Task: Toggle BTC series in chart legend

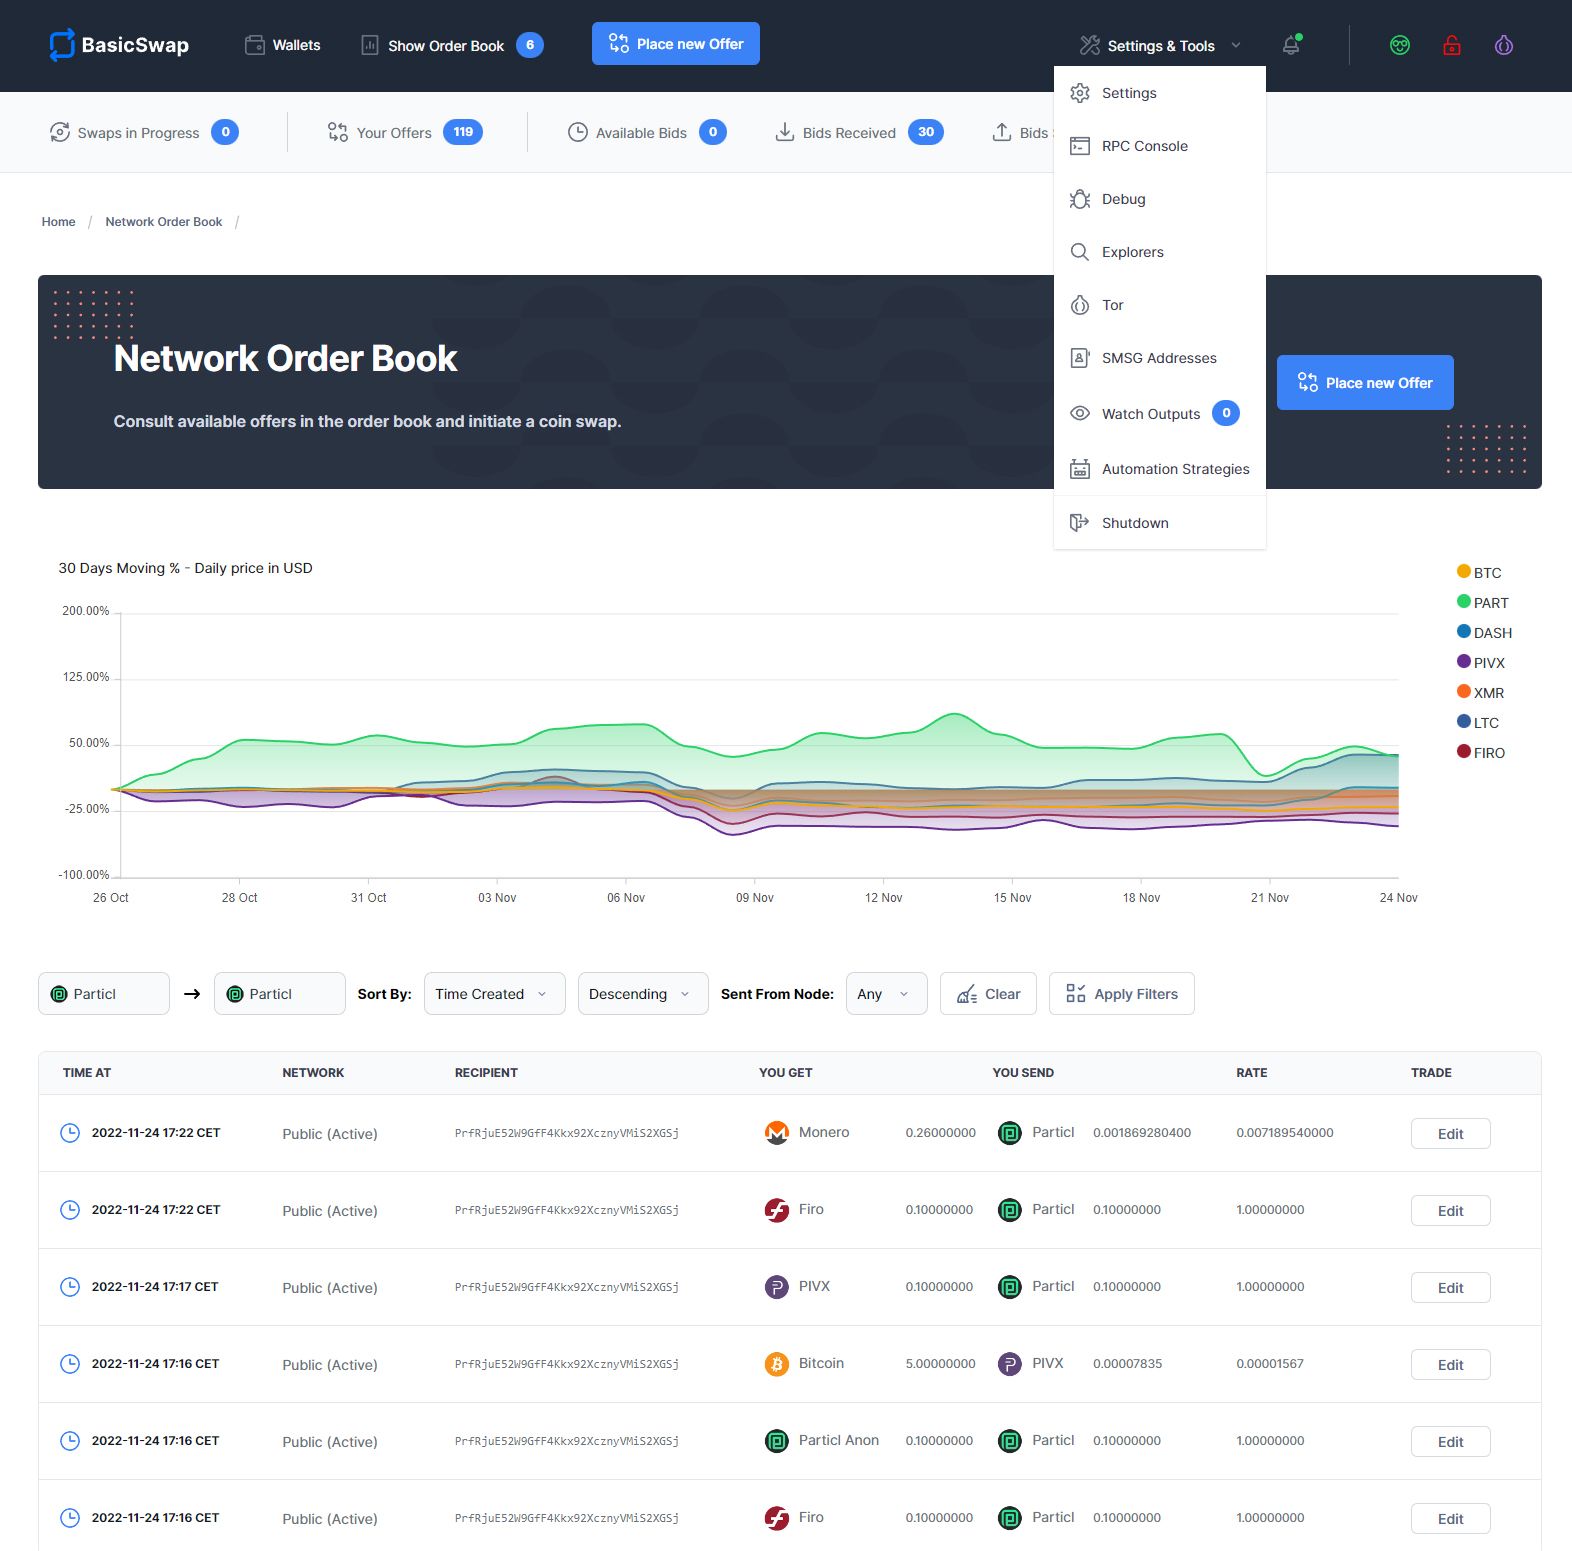Action: coord(1479,572)
